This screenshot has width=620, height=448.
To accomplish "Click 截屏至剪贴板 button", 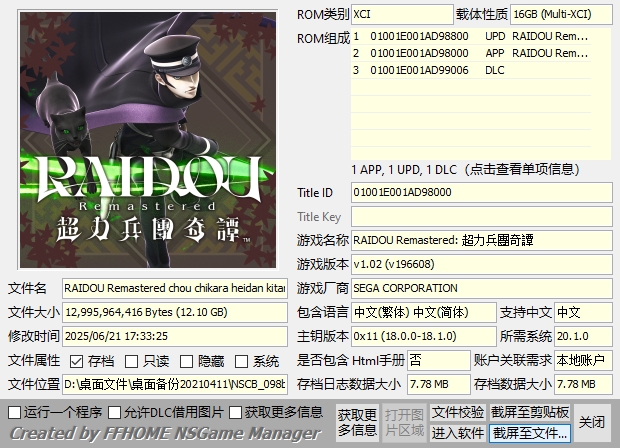I will pos(530,412).
